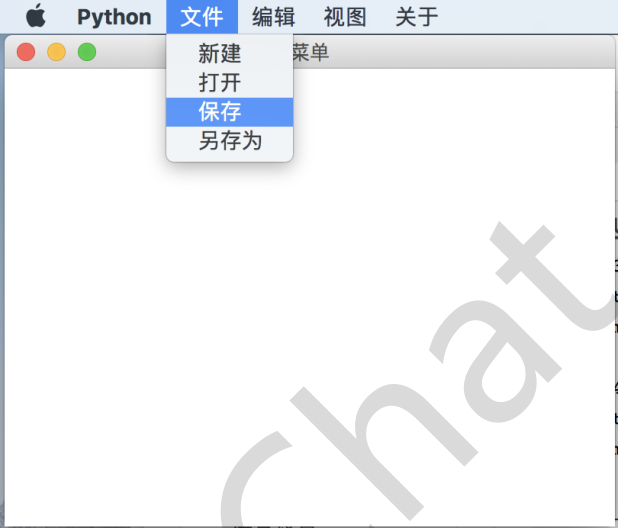Screen dimensions: 618x528
Task: Maximize the window with the green button
Action: [87, 52]
